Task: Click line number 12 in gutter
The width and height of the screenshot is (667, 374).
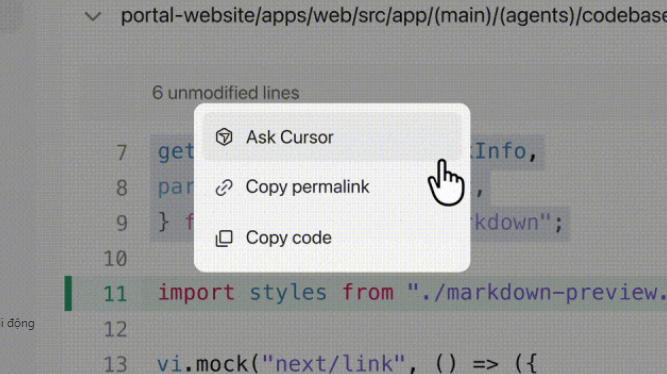Action: coord(115,329)
